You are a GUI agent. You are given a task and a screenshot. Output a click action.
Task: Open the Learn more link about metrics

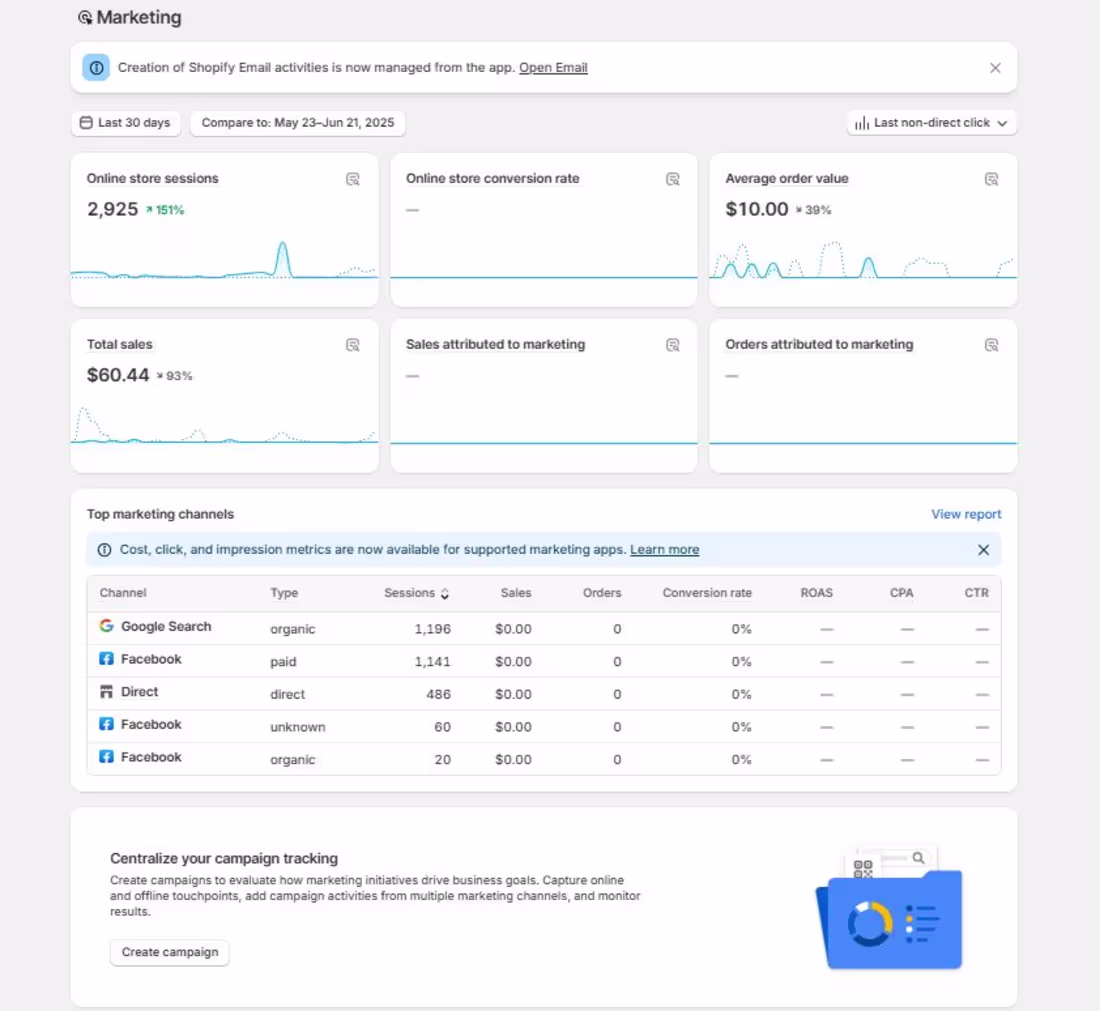[664, 549]
